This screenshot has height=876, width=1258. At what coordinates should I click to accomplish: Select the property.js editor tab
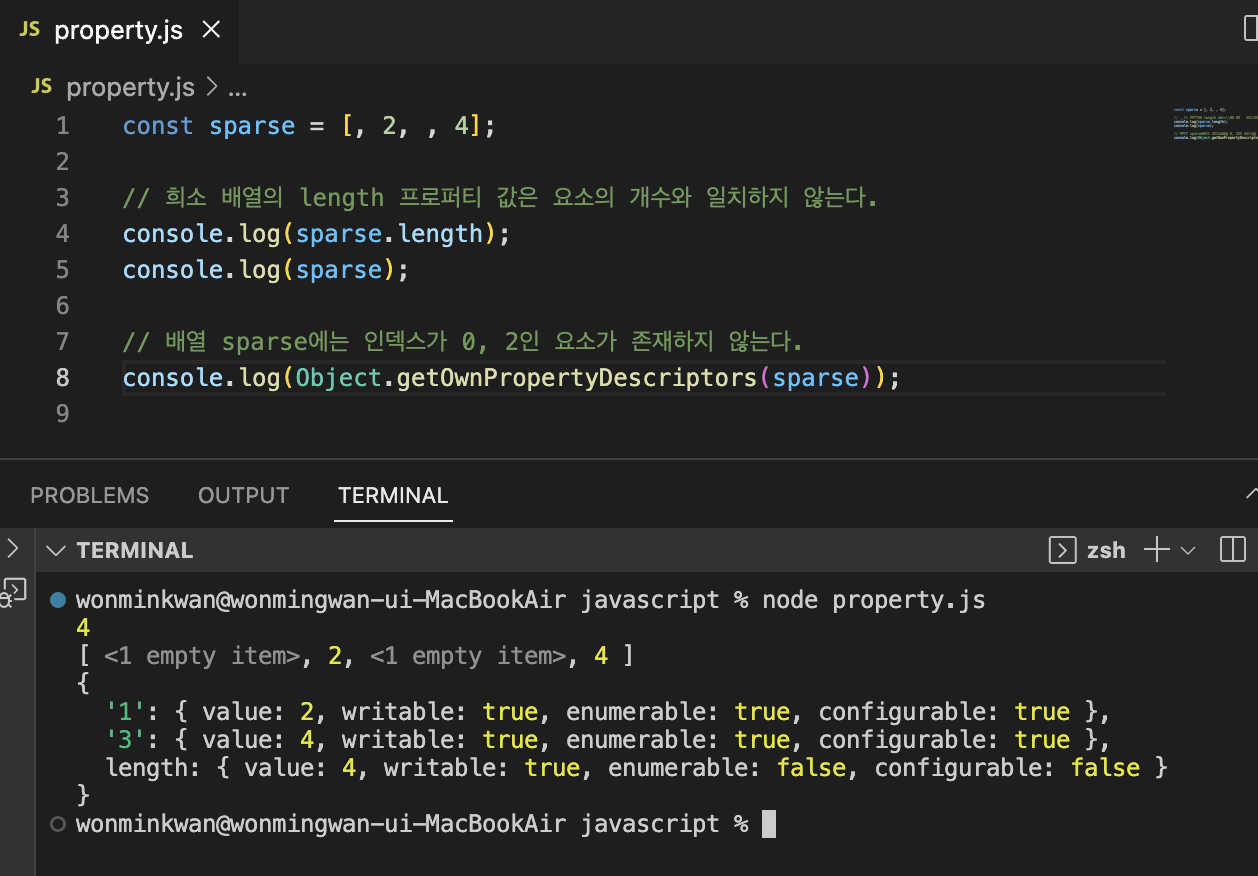click(x=119, y=30)
